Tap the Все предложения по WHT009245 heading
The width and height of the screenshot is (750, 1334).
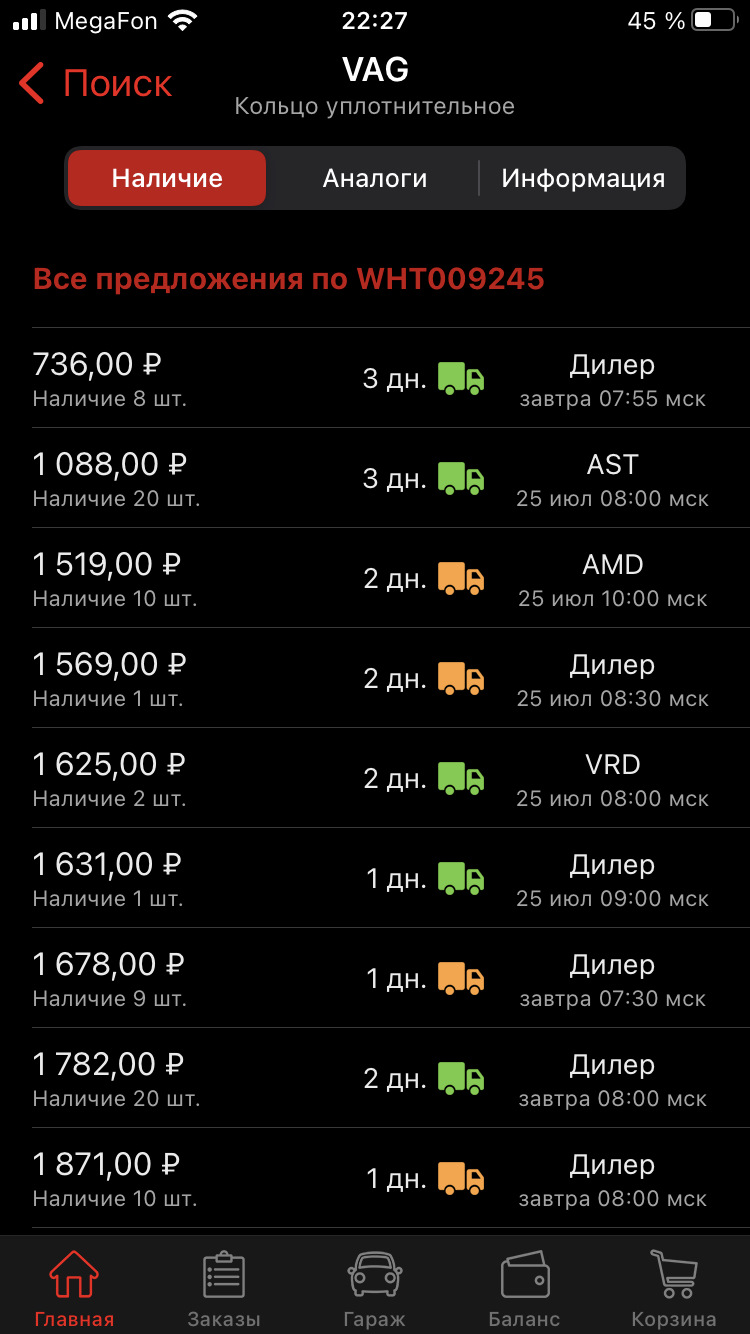point(289,279)
